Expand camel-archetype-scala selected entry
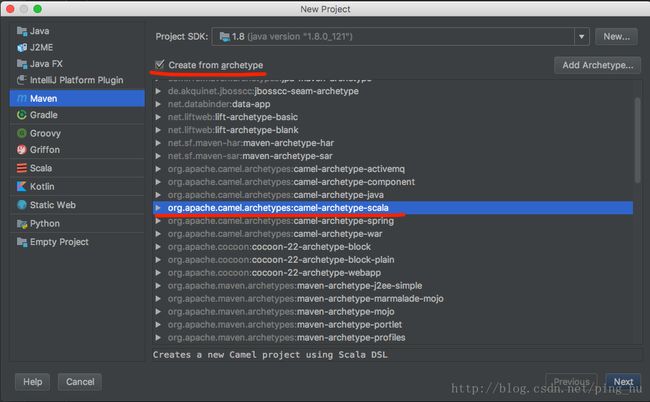 (158, 208)
